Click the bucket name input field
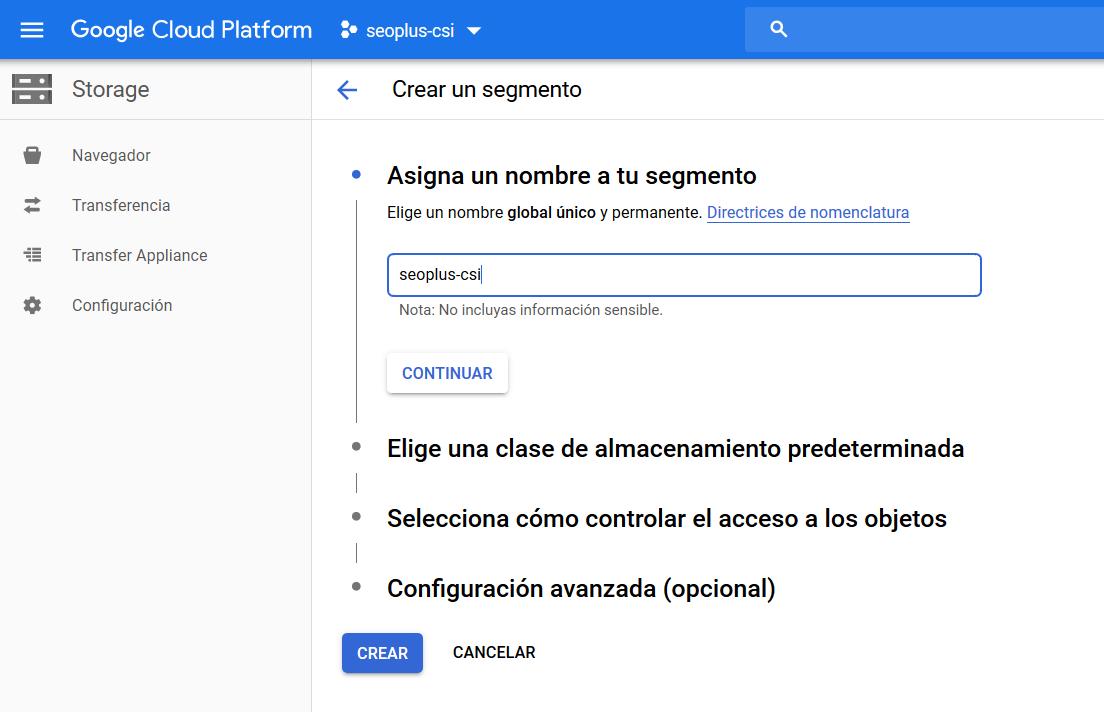 [684, 275]
